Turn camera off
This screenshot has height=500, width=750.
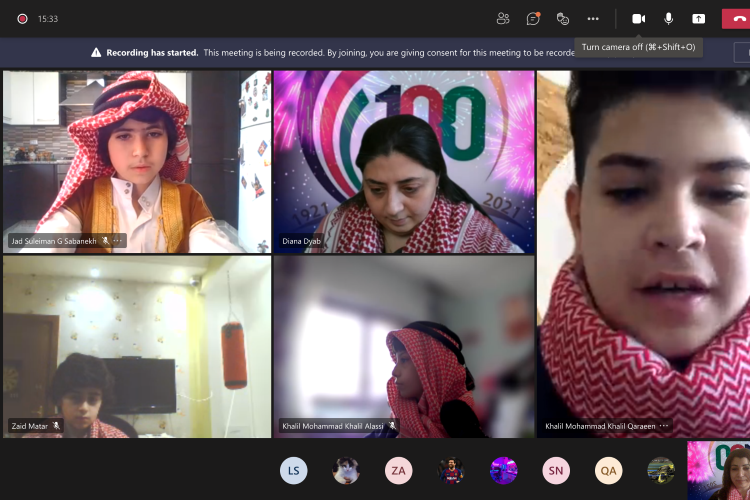point(638,18)
